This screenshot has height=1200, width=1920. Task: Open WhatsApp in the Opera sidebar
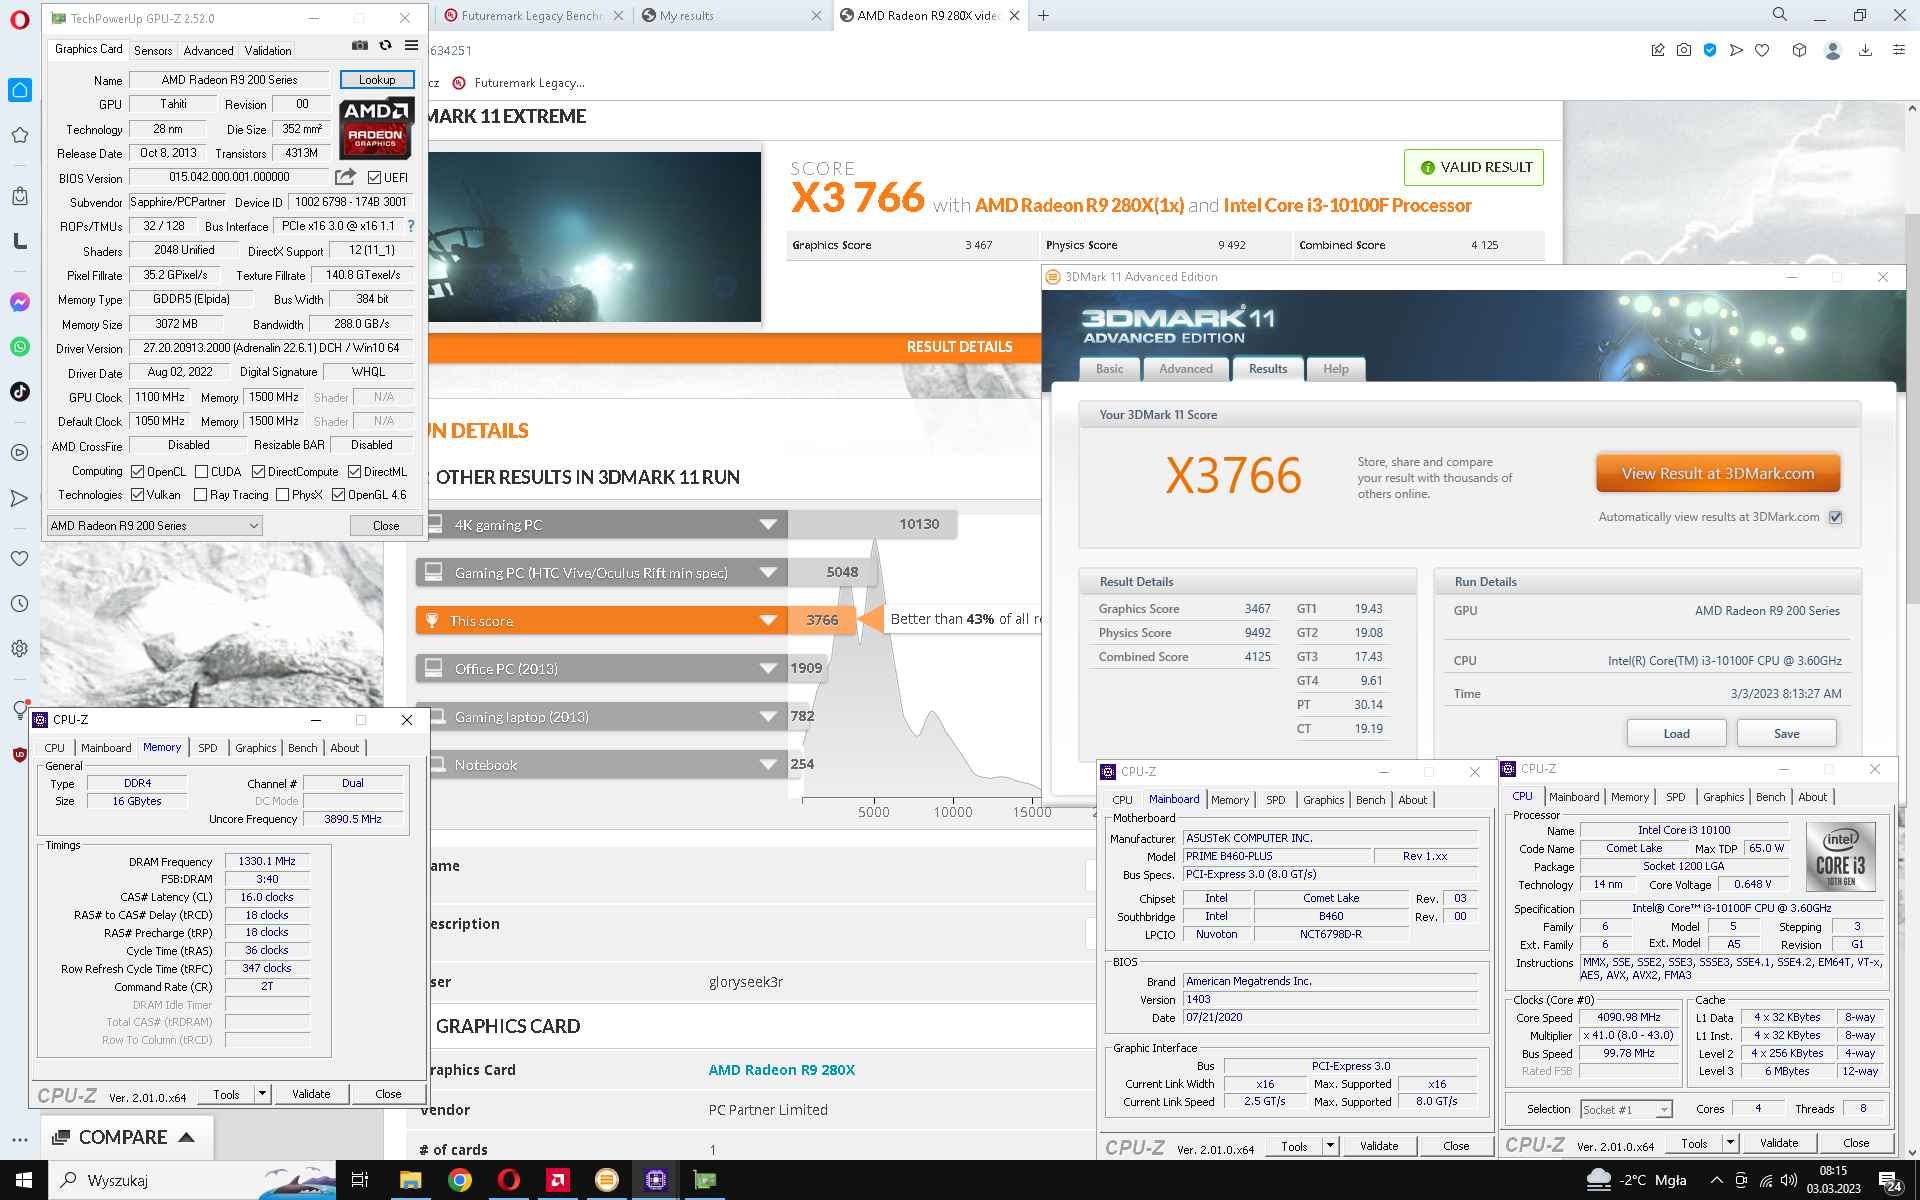pos(20,347)
